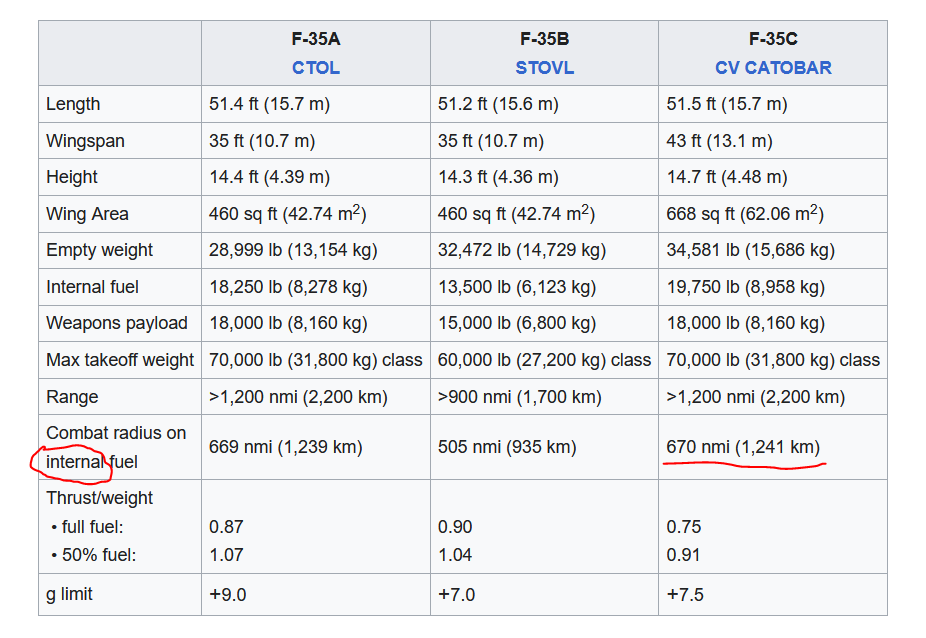Select the Wingspan row label
The width and height of the screenshot is (926, 638).
tap(85, 141)
